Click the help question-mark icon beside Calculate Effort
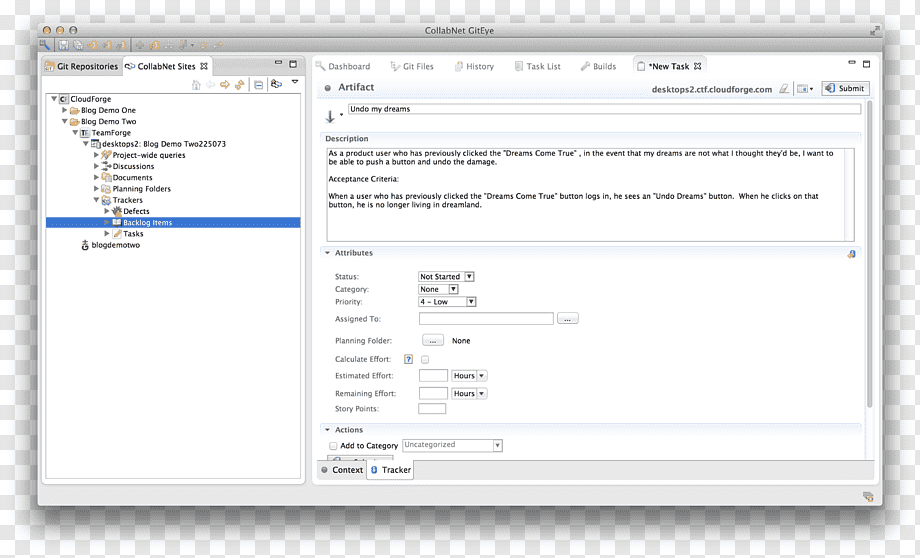Screen dimensions: 920x558 click(408, 359)
